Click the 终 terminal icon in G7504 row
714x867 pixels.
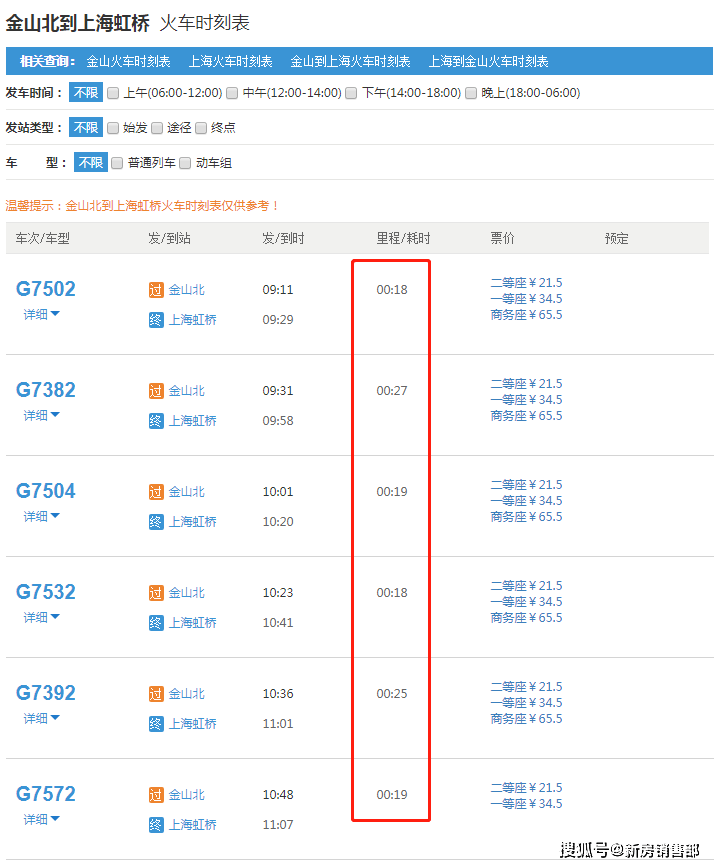156,522
